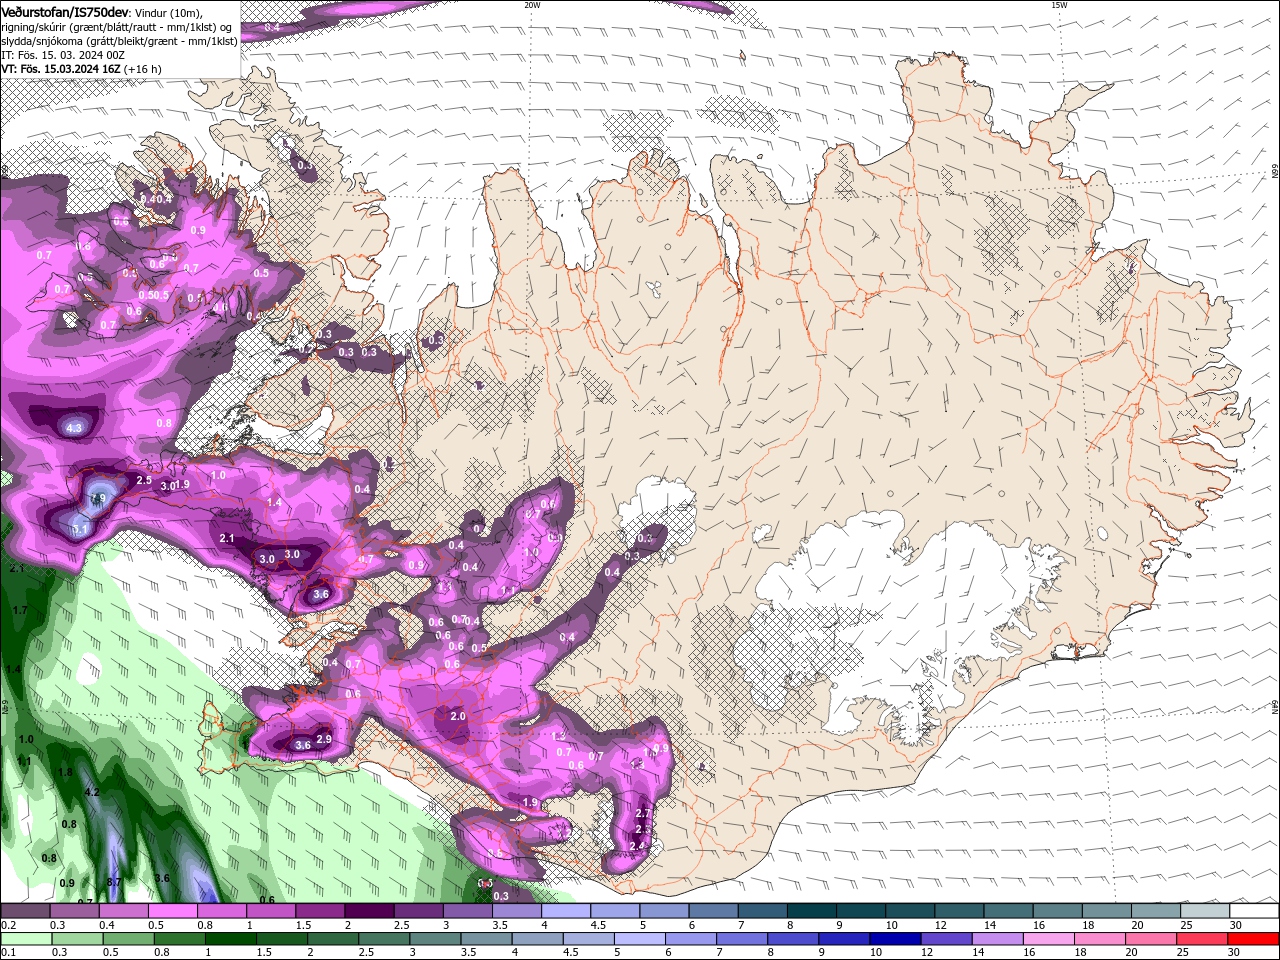Click the 2.4 value on the south coast
This screenshot has height=960, width=1280.
[638, 846]
